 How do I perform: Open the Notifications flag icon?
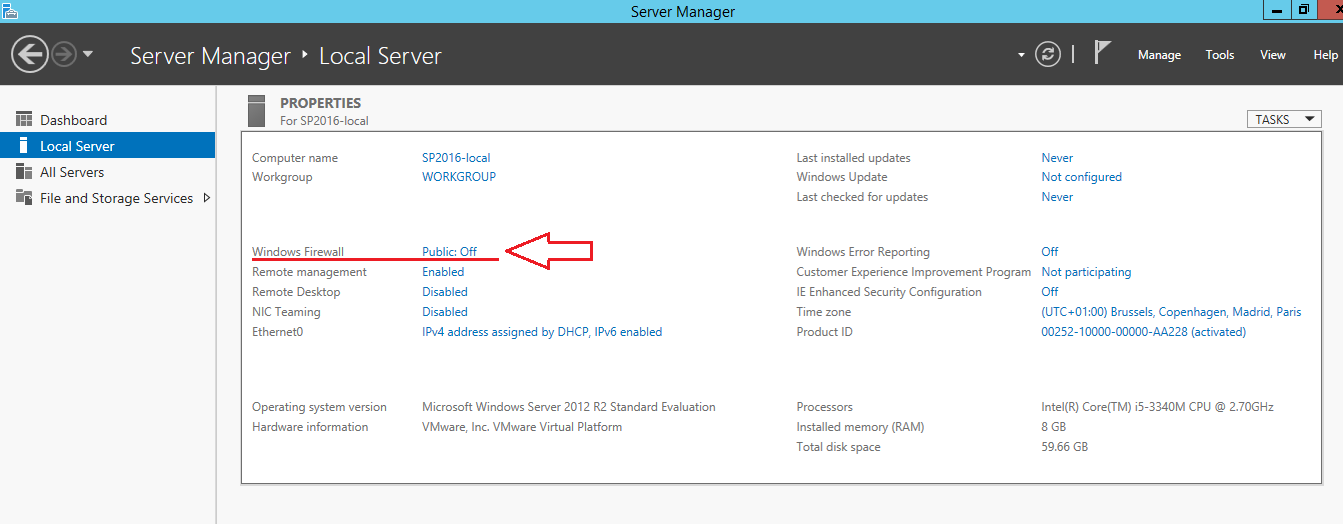click(x=1102, y=52)
